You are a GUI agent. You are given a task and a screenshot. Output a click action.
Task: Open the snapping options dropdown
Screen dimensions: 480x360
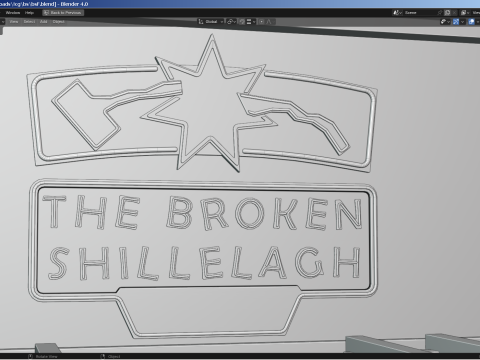point(251,22)
